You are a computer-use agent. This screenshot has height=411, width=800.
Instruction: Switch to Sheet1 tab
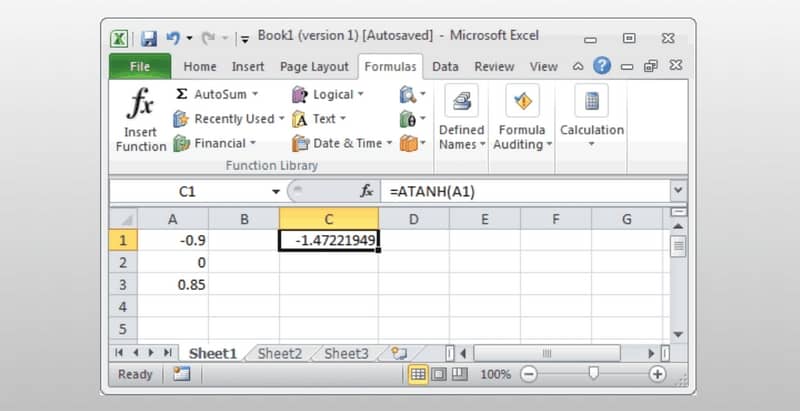coord(213,353)
